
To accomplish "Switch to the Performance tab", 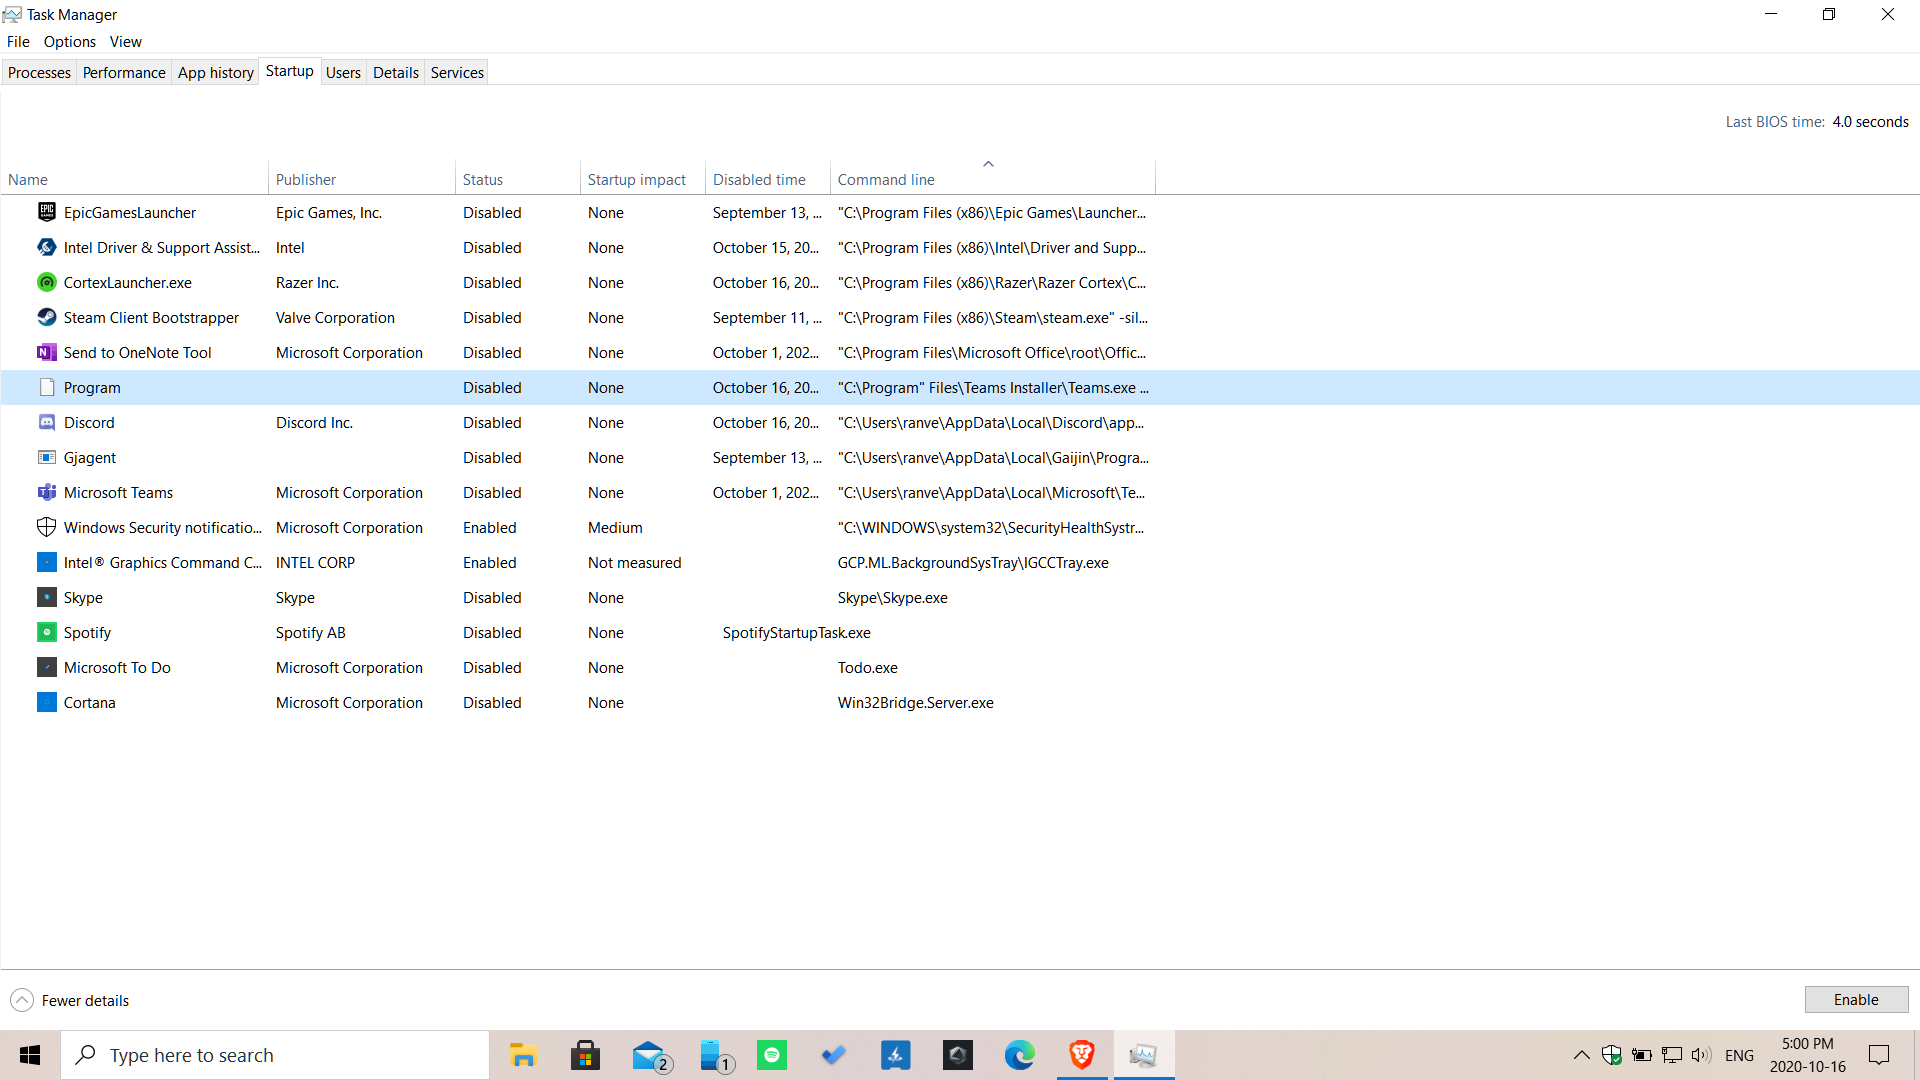I will tap(124, 72).
